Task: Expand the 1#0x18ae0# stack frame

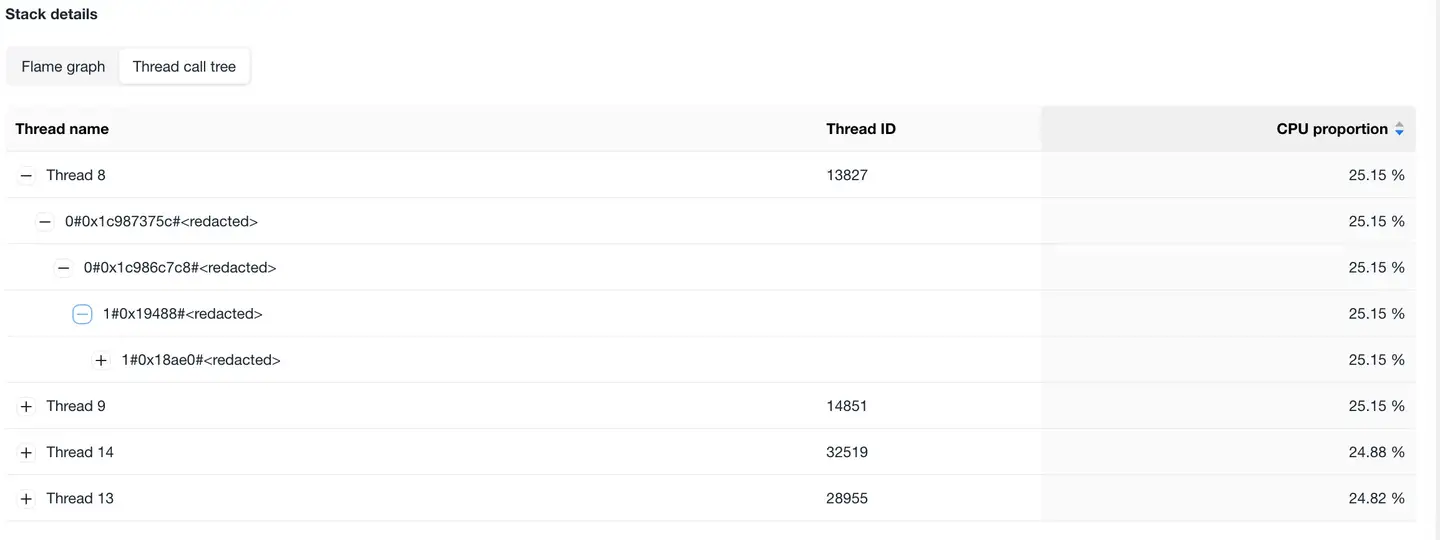Action: point(101,360)
